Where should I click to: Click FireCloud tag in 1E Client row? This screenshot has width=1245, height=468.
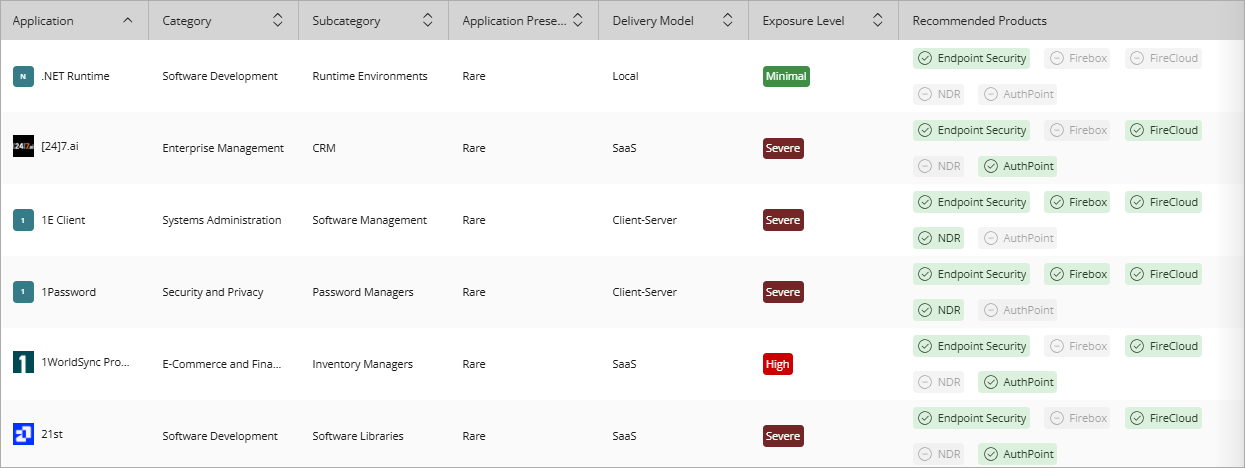point(1163,202)
